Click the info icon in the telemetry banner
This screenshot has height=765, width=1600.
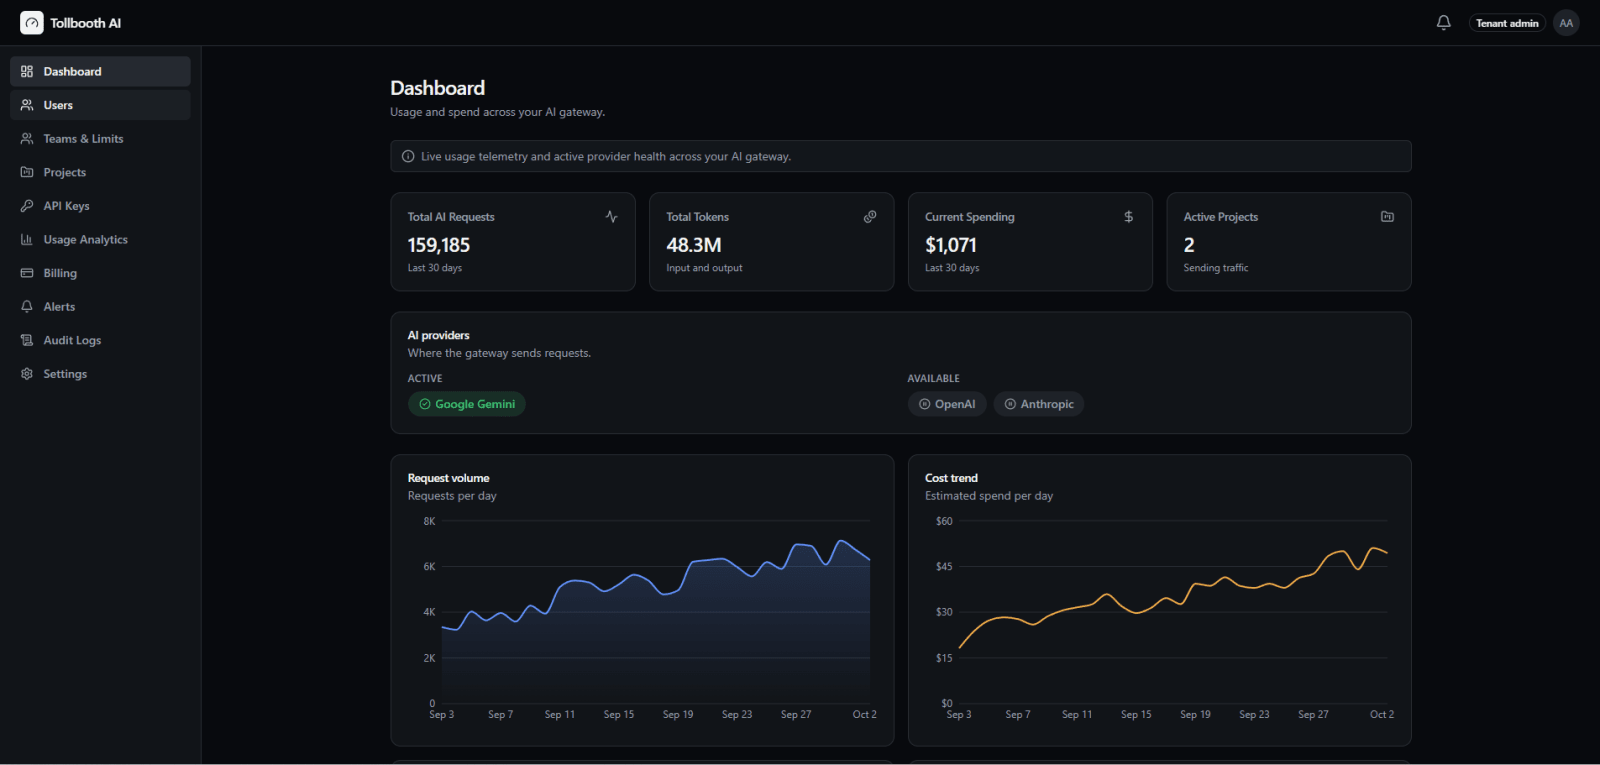408,156
